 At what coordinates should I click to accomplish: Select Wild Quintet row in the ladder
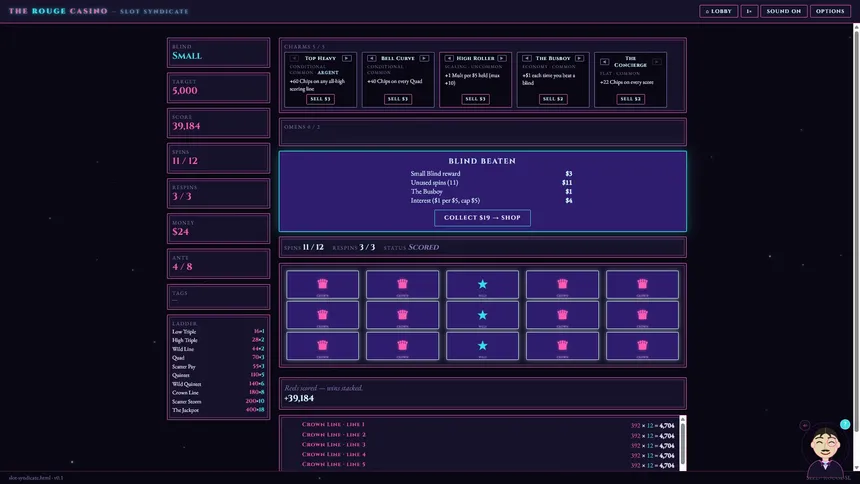point(218,384)
